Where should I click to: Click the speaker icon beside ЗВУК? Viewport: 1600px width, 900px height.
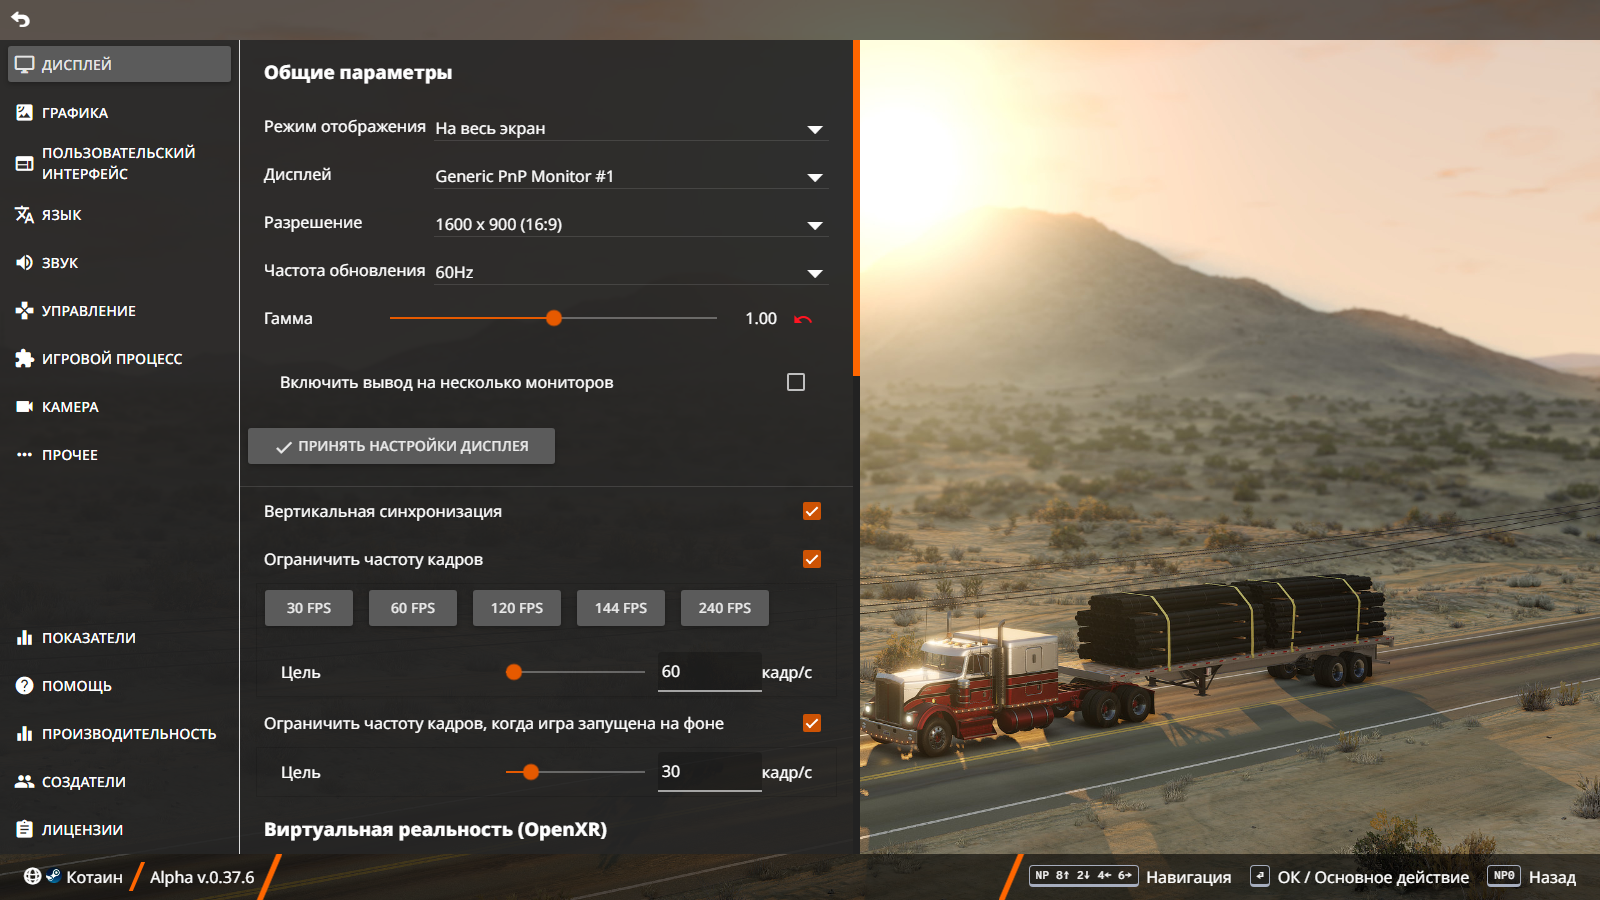25,262
